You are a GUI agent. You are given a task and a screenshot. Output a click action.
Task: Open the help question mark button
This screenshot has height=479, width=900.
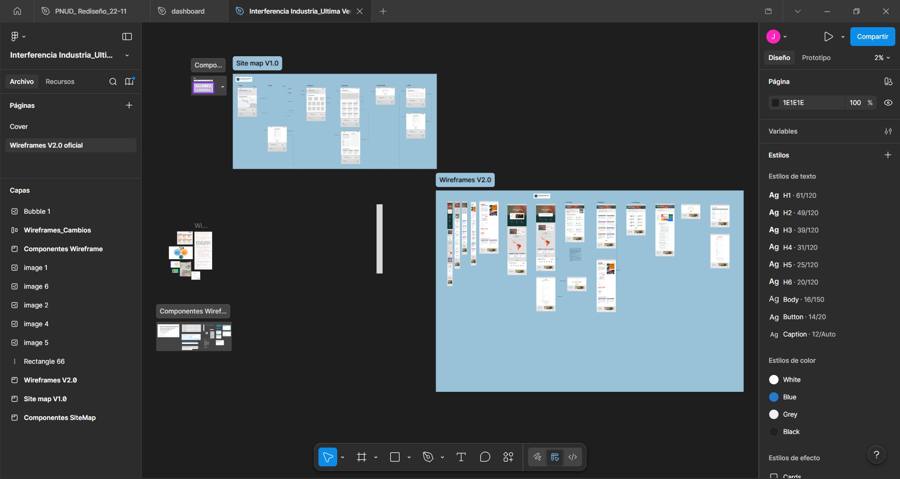click(876, 455)
